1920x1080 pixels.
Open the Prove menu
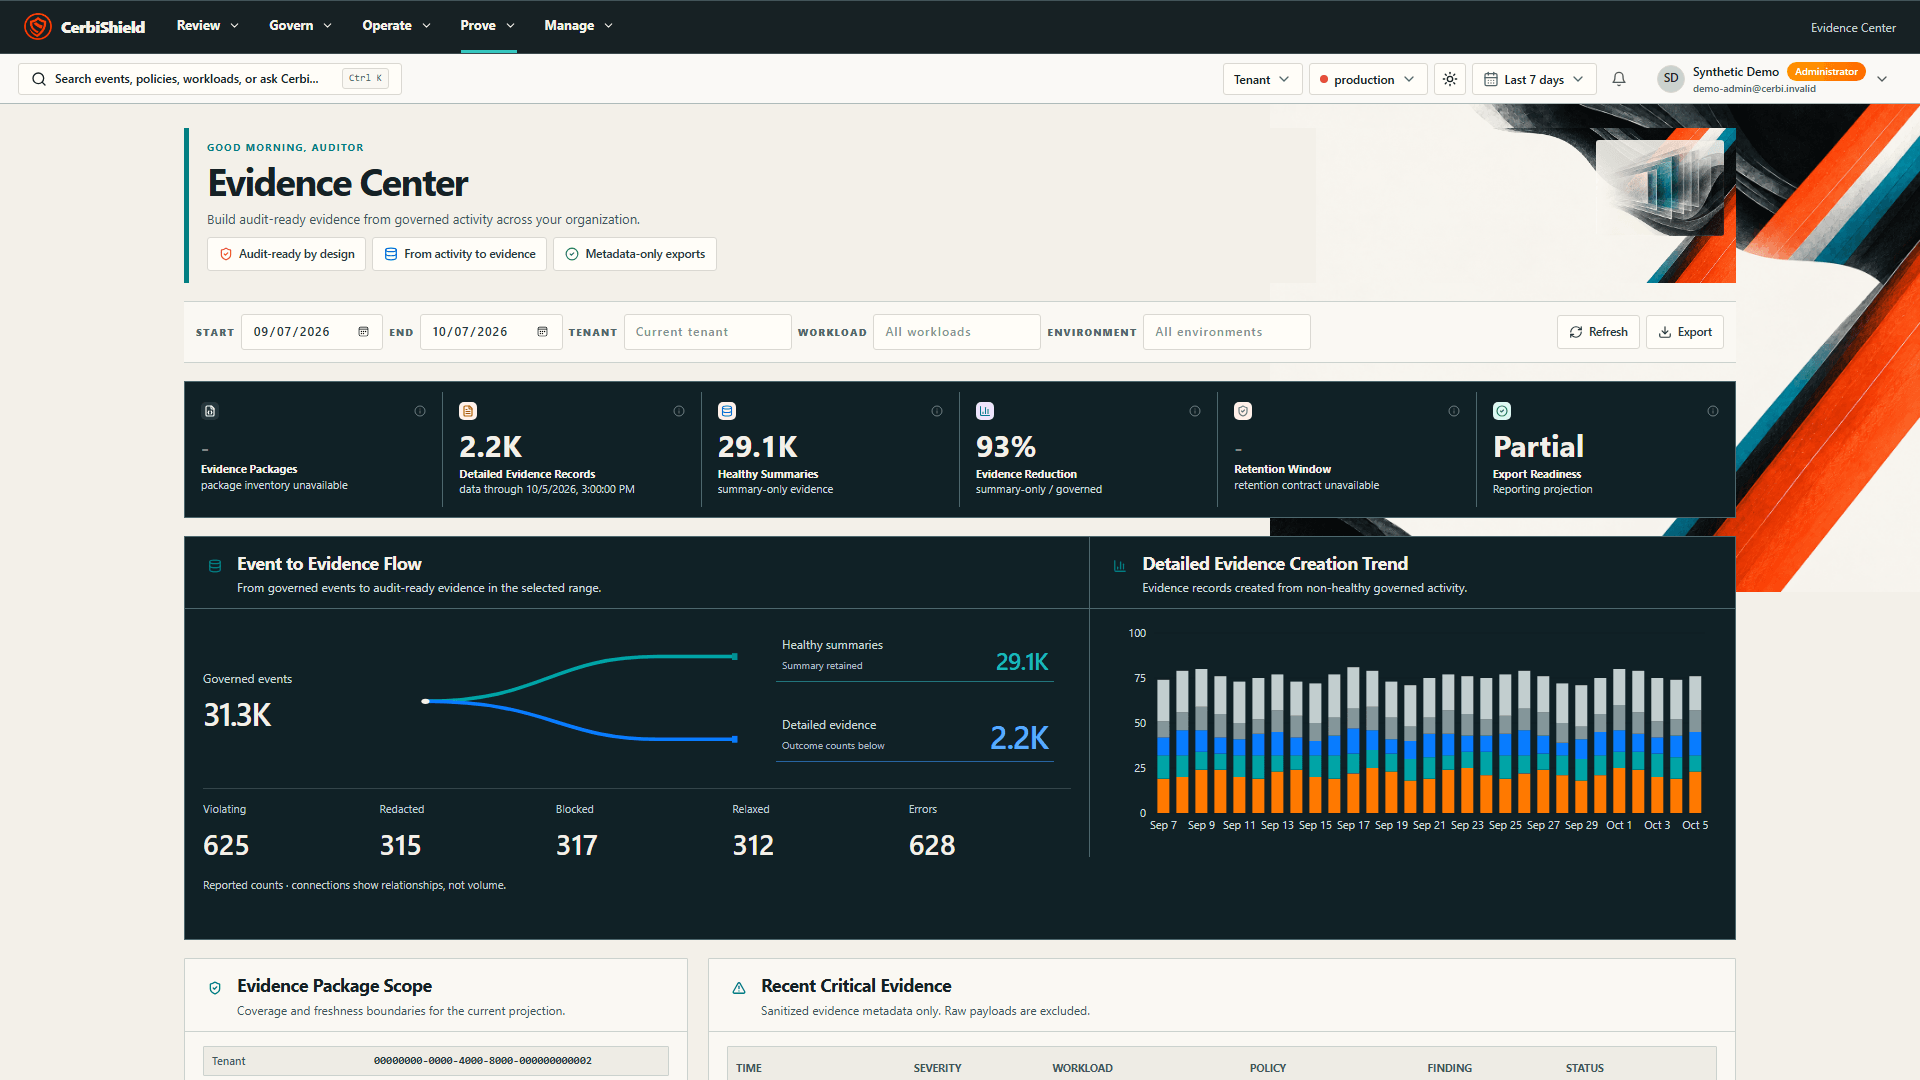click(488, 26)
